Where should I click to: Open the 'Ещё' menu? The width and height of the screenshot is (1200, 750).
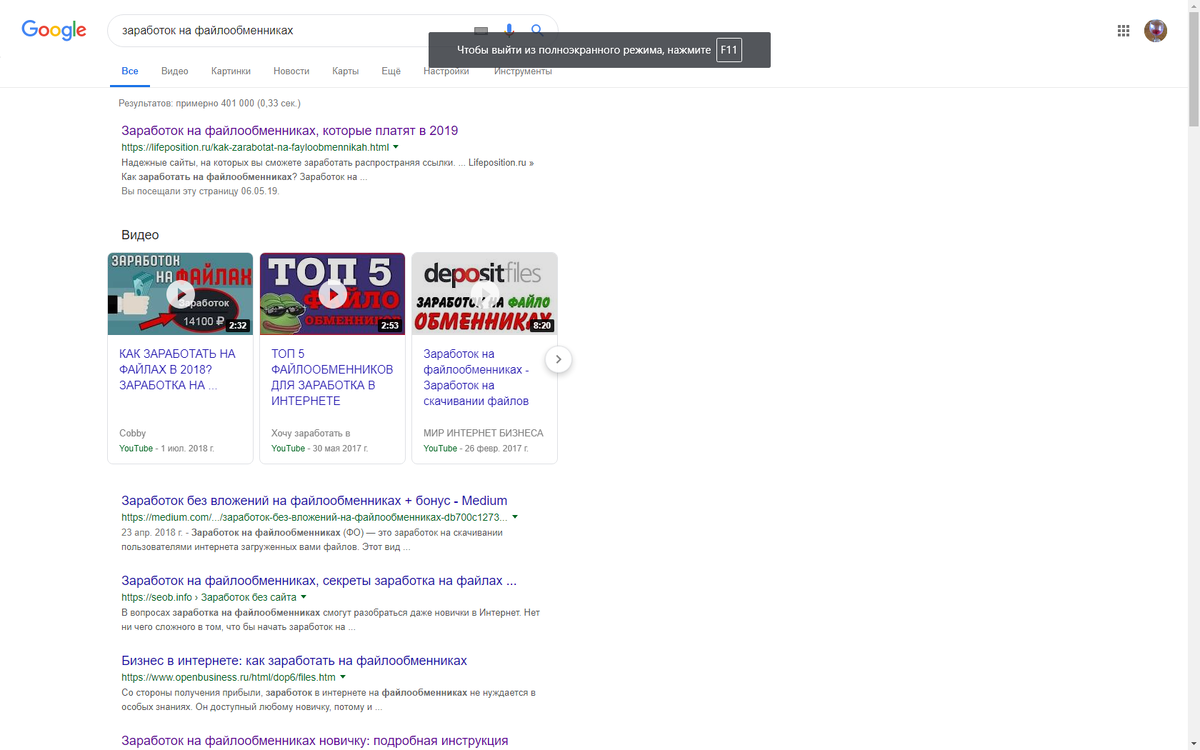tap(391, 72)
